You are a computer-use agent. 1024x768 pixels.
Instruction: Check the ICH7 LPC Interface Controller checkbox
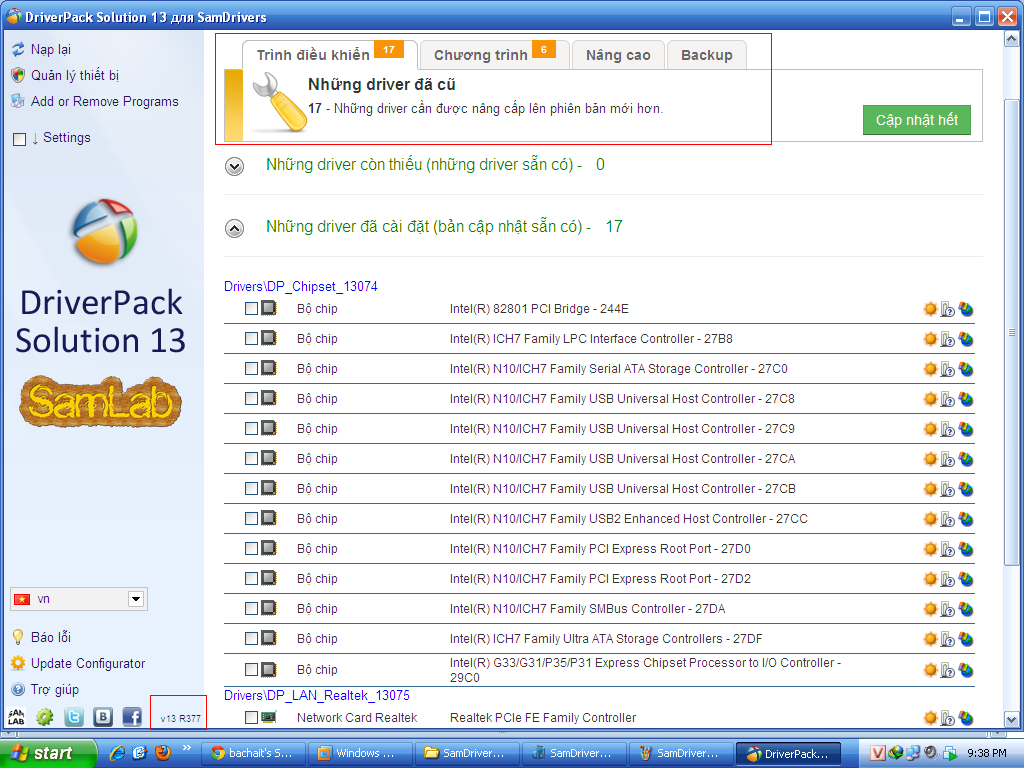tap(251, 338)
